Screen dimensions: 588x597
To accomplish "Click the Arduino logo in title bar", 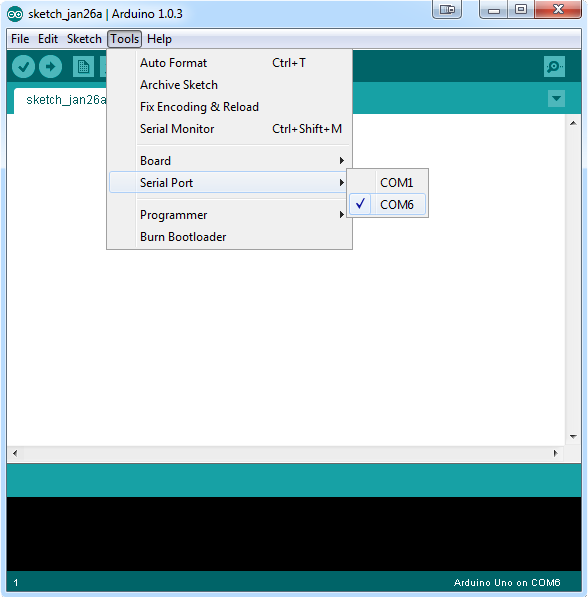I will (15, 14).
